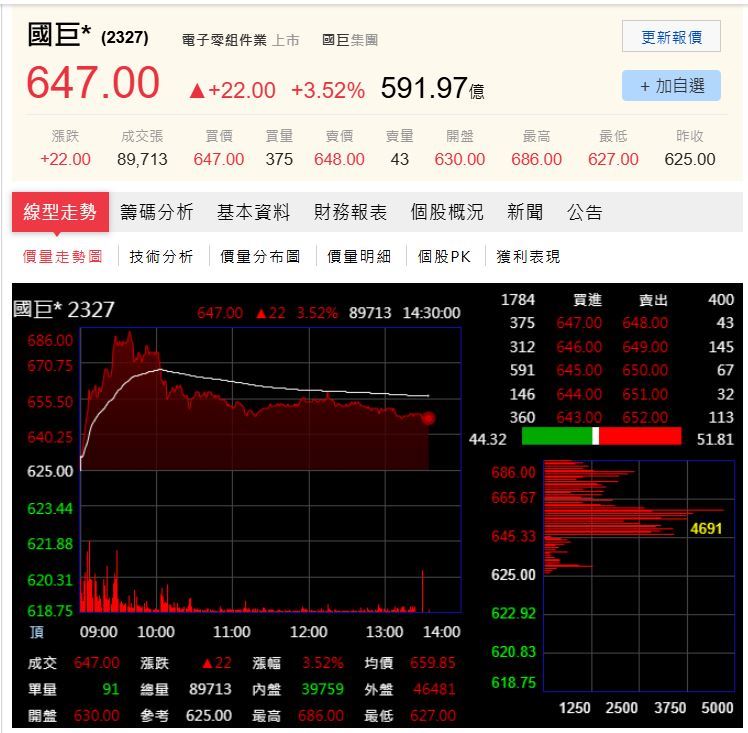The height and width of the screenshot is (733, 748).
Task: Open the 國巨集團 group link
Action: tap(350, 40)
